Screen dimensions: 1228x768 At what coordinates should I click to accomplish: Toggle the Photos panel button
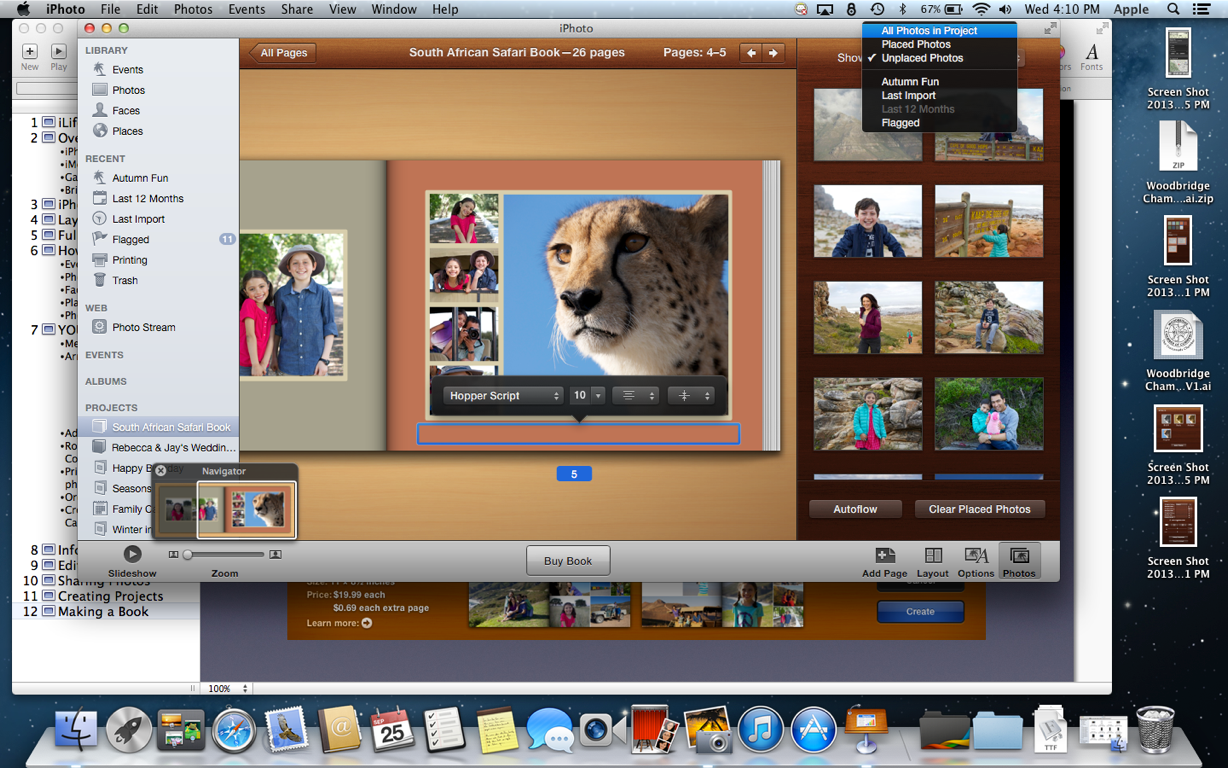pyautogui.click(x=1019, y=562)
